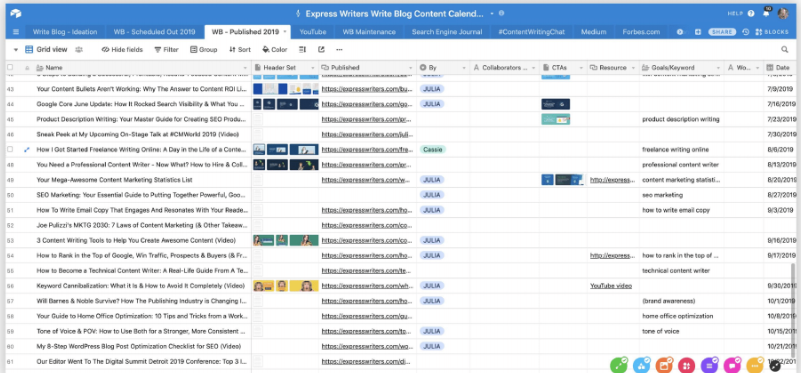Open the WB - Published 2019 tab dropdown
Screen dimensions: 801x373
click(x=285, y=32)
